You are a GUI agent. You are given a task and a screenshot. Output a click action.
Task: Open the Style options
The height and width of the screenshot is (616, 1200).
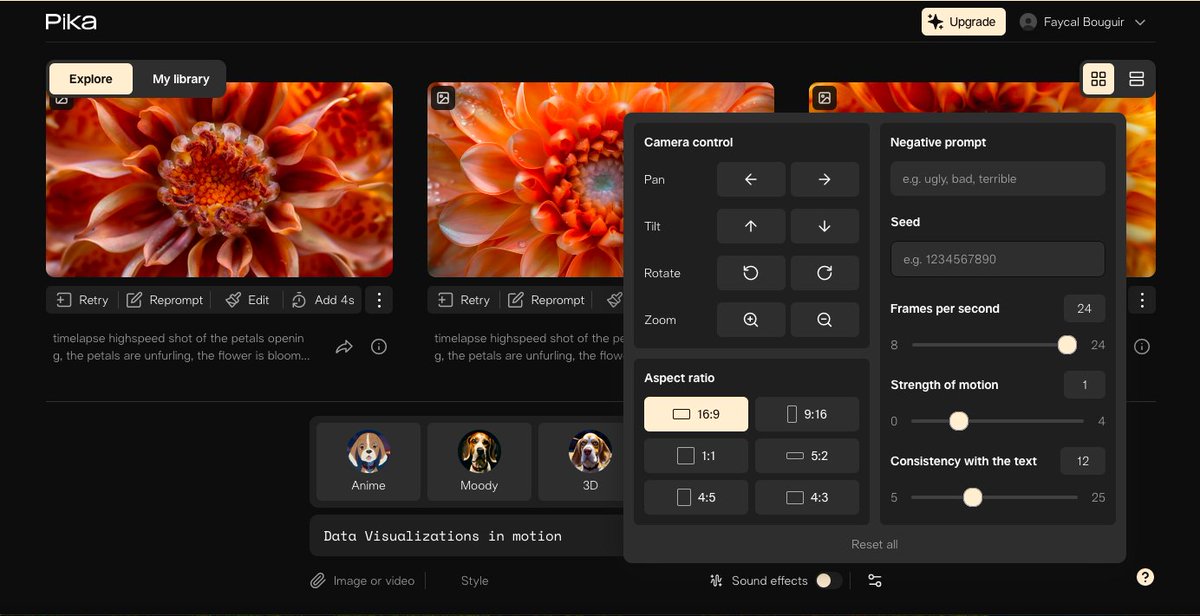tap(475, 581)
